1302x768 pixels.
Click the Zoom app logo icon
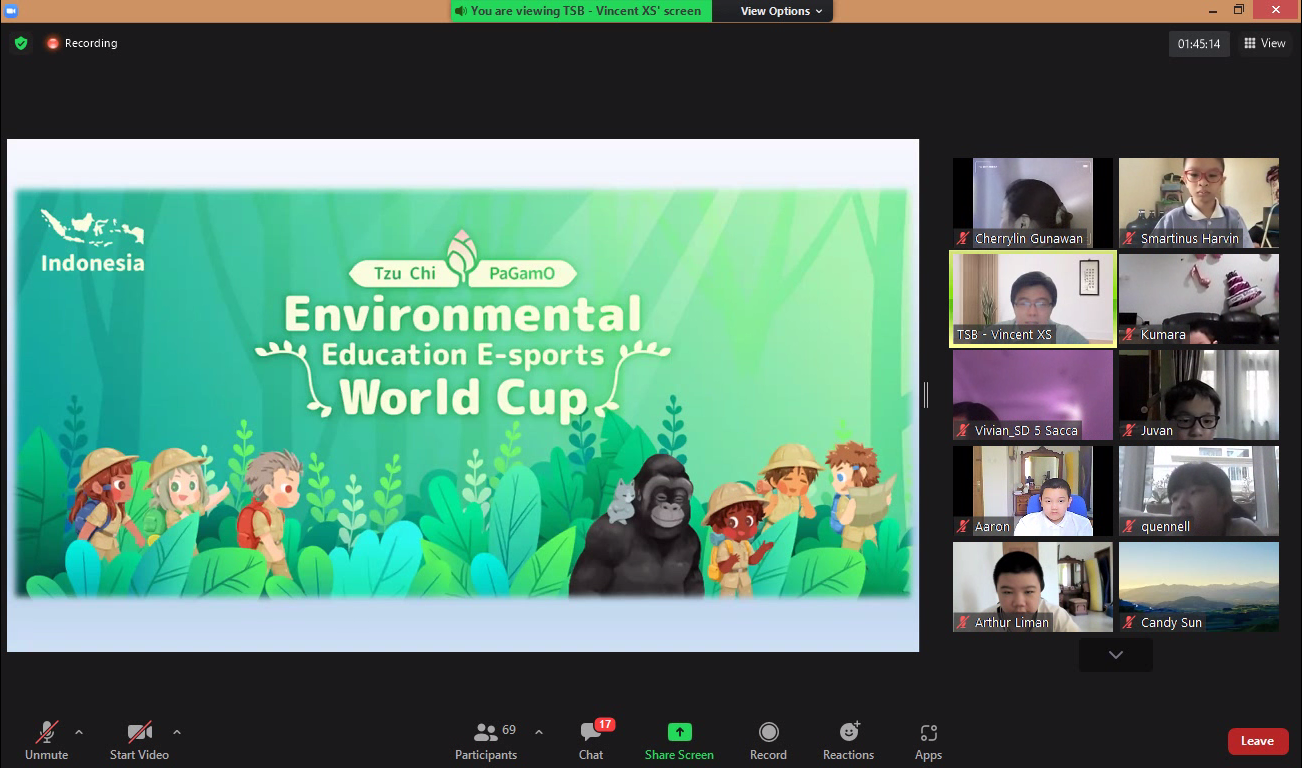10,10
